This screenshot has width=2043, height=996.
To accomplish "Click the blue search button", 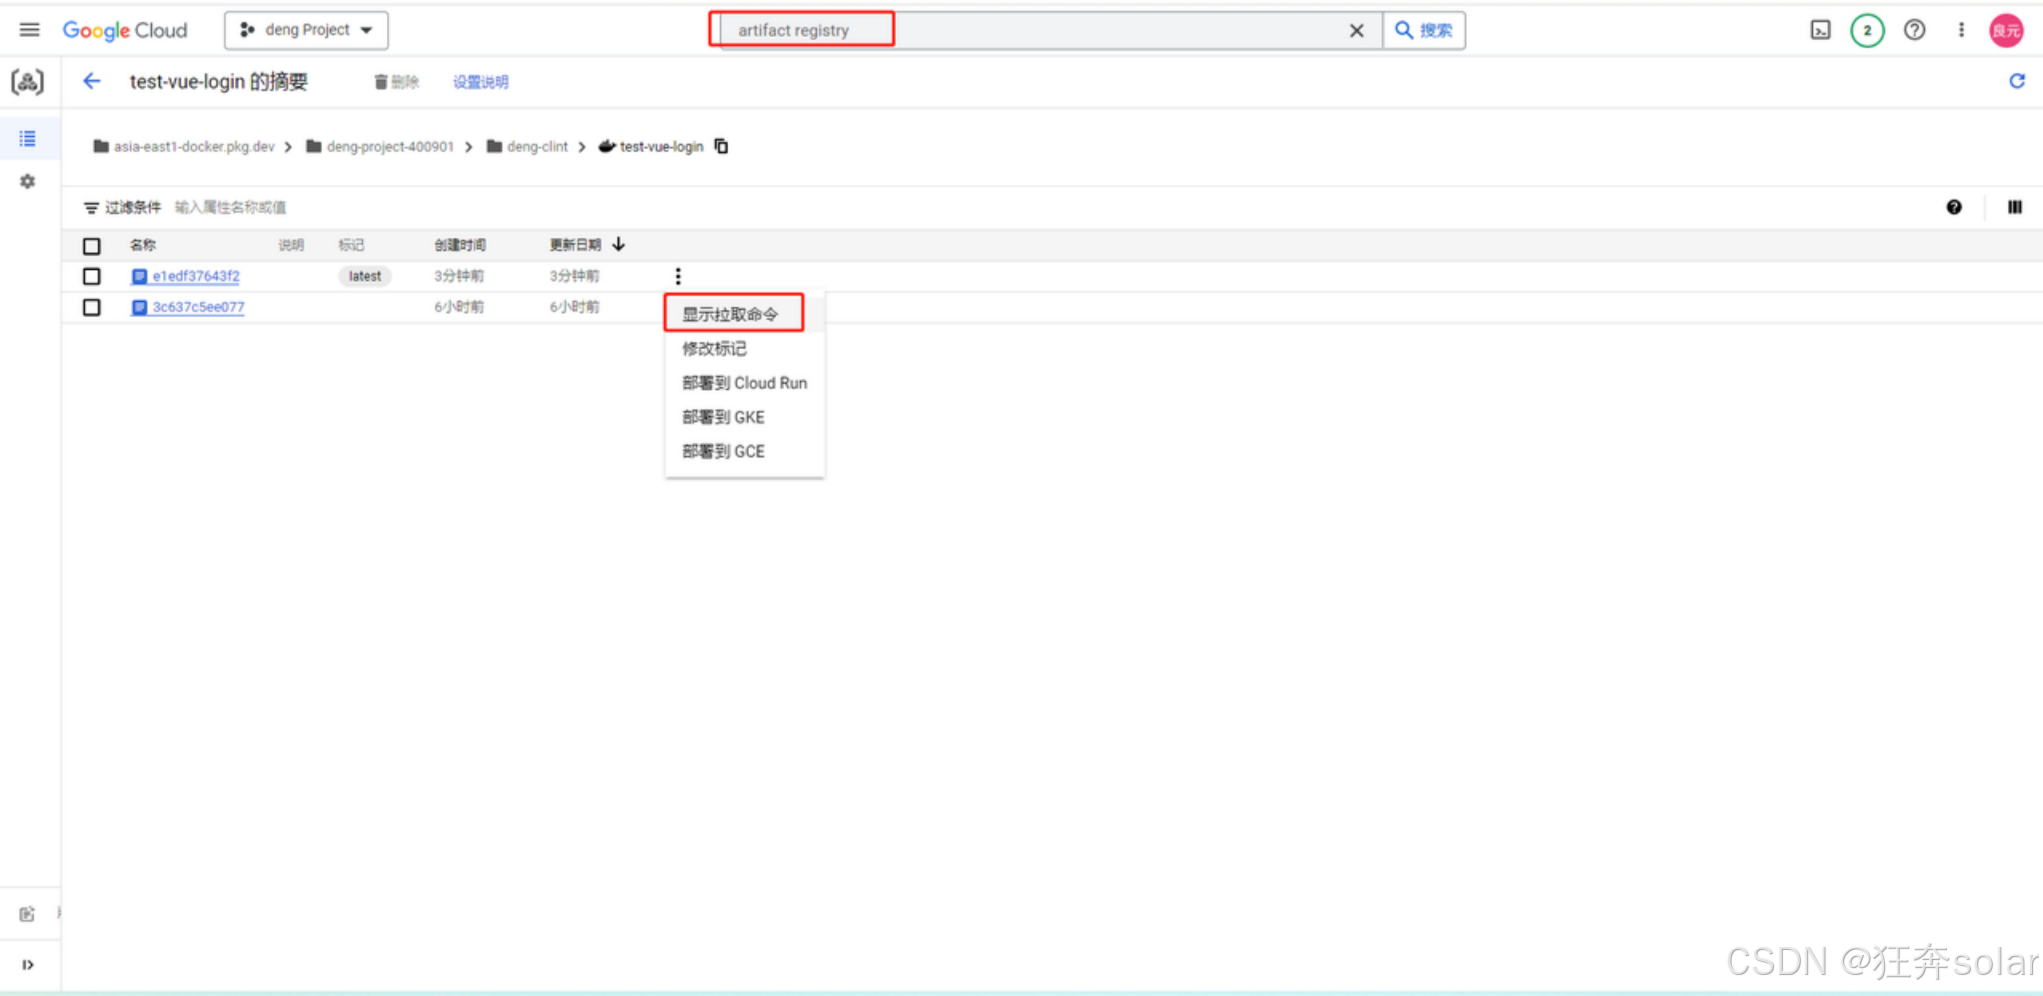I will click(x=1424, y=30).
